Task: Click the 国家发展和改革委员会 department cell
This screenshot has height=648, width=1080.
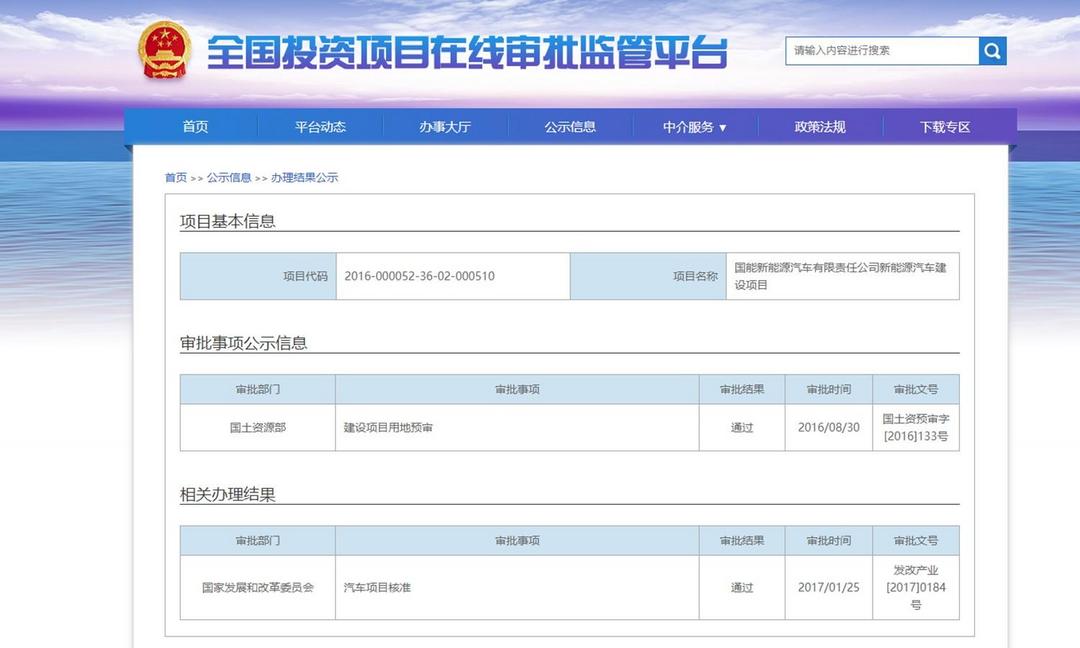Action: pos(258,587)
